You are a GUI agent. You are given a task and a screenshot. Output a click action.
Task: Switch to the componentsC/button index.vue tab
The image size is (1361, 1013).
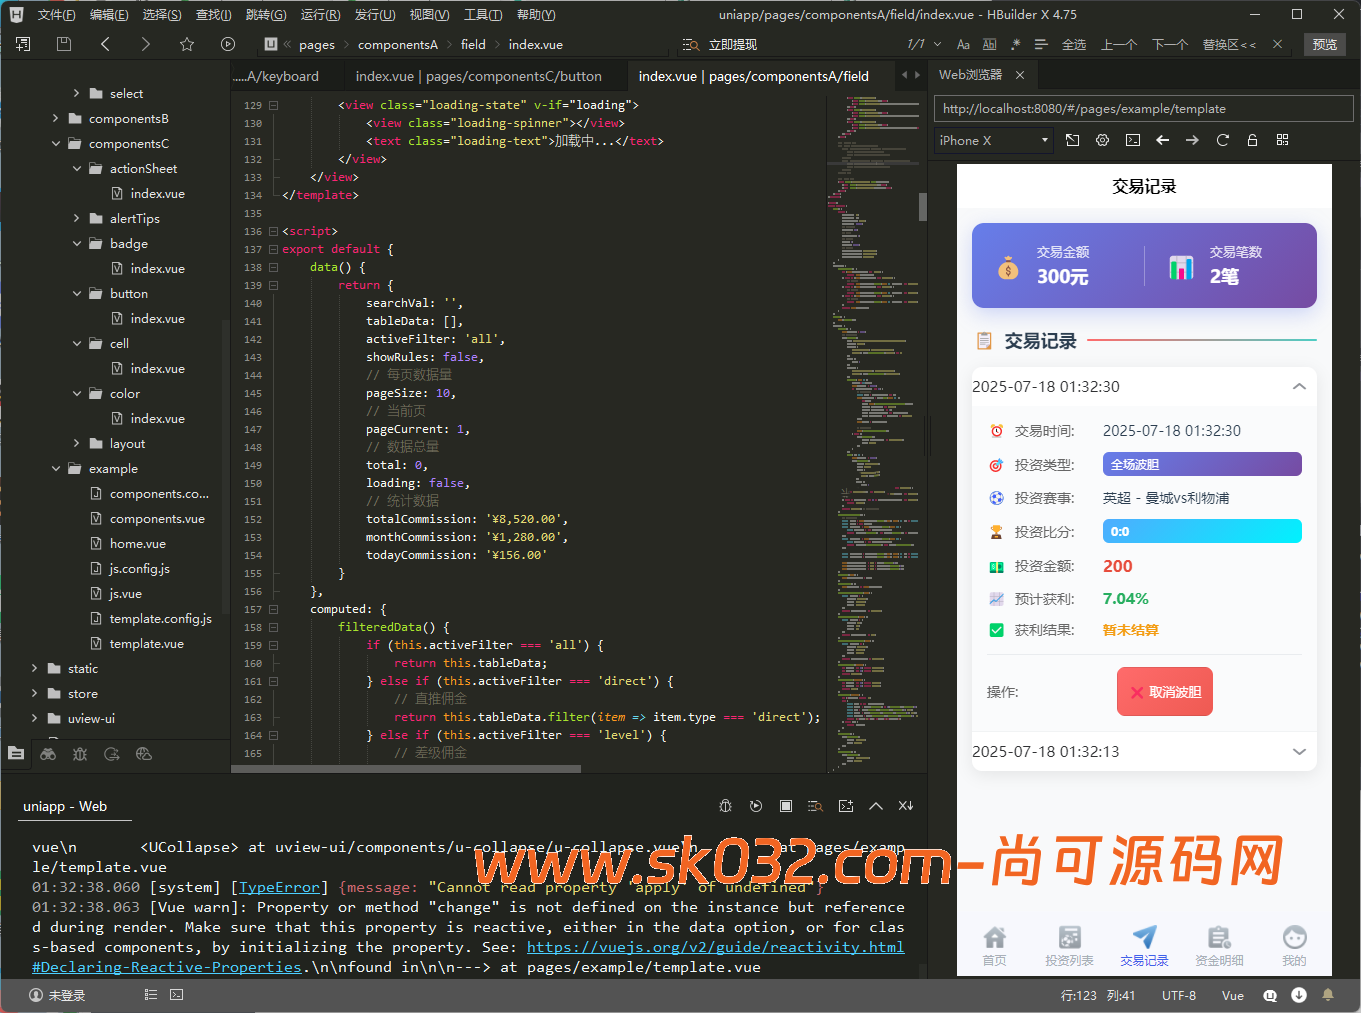click(476, 75)
